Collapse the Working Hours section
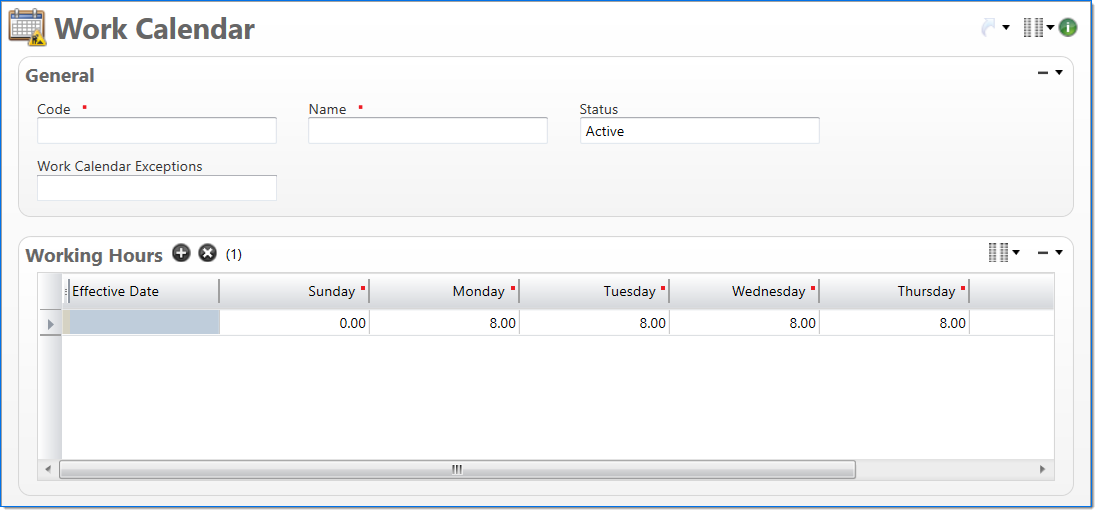This screenshot has width=1098, height=513. pos(1043,253)
